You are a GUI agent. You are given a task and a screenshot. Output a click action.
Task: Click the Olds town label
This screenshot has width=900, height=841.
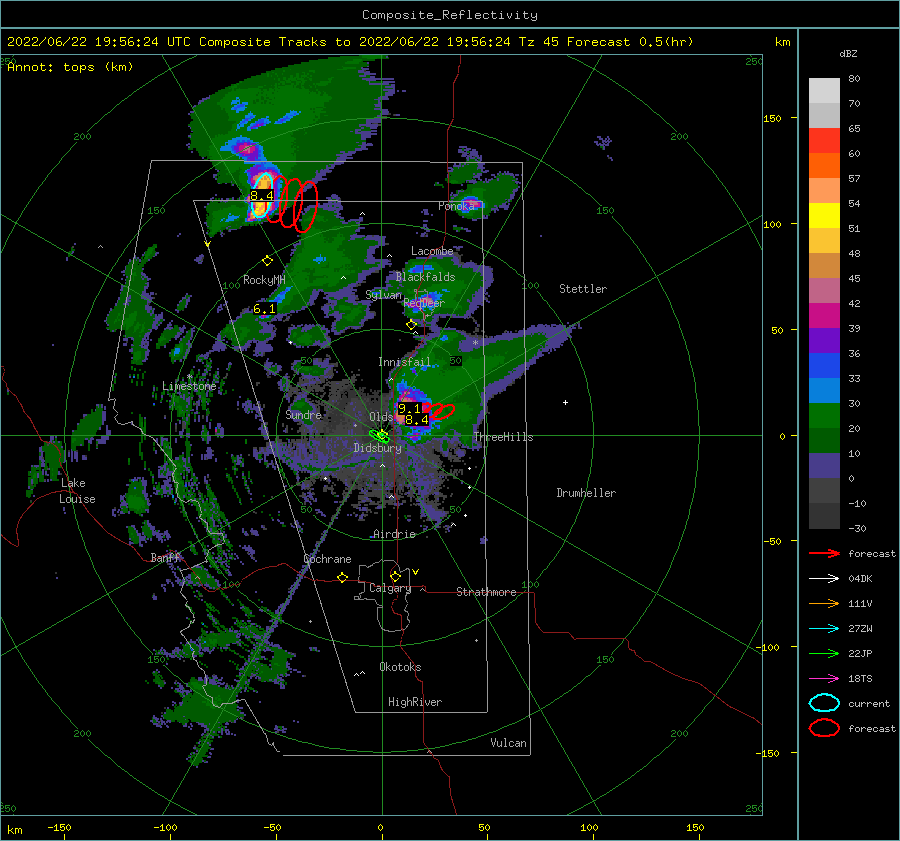point(381,417)
